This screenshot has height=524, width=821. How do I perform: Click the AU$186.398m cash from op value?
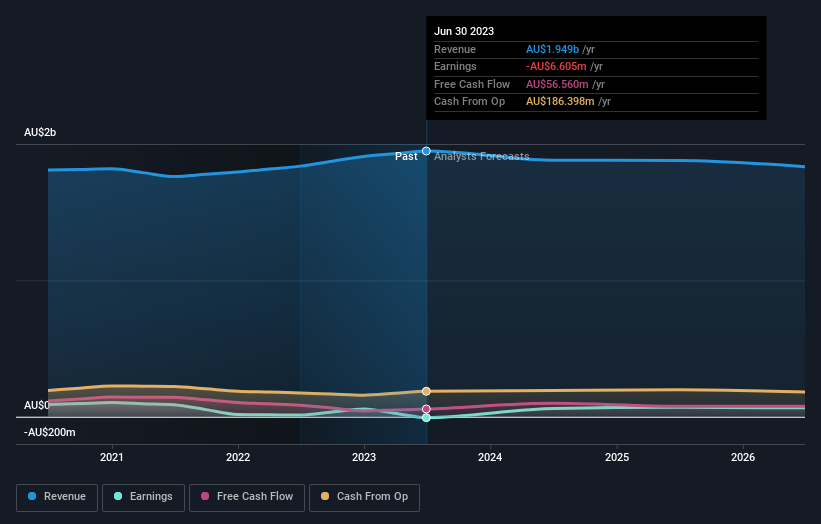point(560,102)
